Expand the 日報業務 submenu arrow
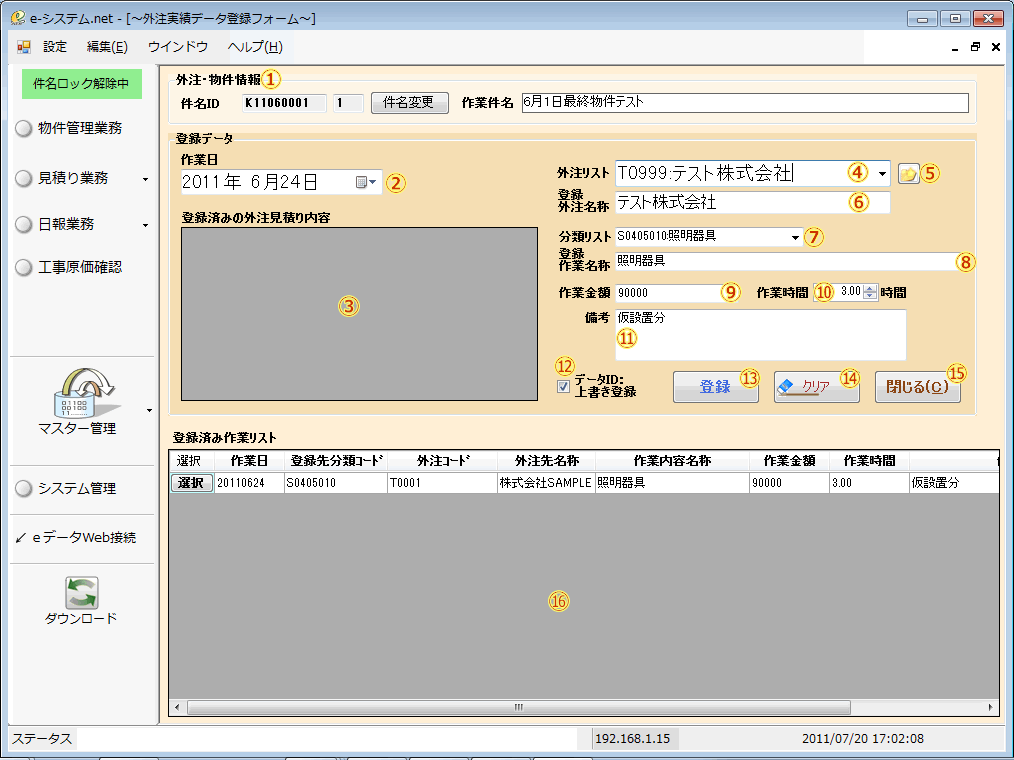This screenshot has width=1014, height=760. pyautogui.click(x=146, y=225)
